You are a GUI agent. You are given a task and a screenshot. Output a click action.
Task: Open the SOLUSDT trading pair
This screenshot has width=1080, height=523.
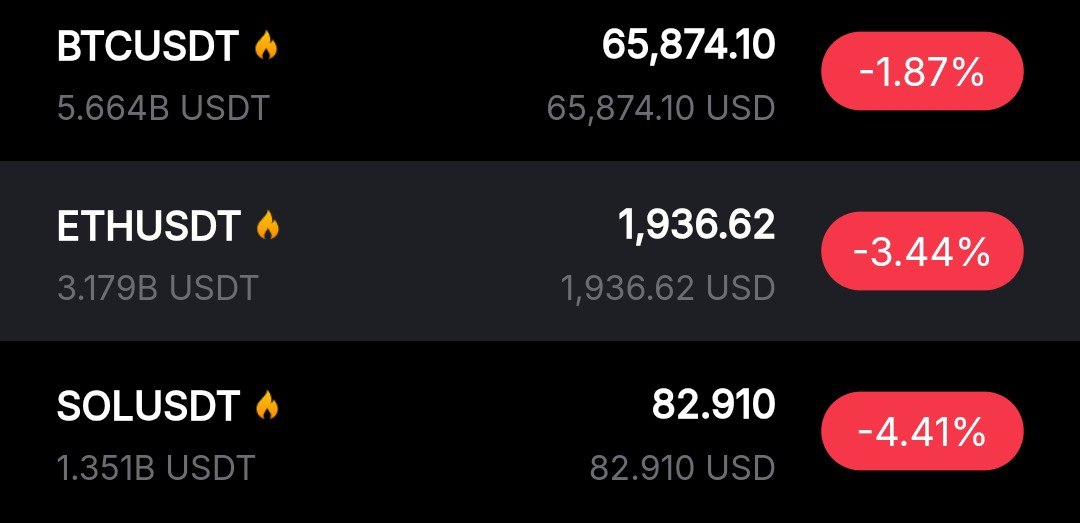[x=148, y=406]
